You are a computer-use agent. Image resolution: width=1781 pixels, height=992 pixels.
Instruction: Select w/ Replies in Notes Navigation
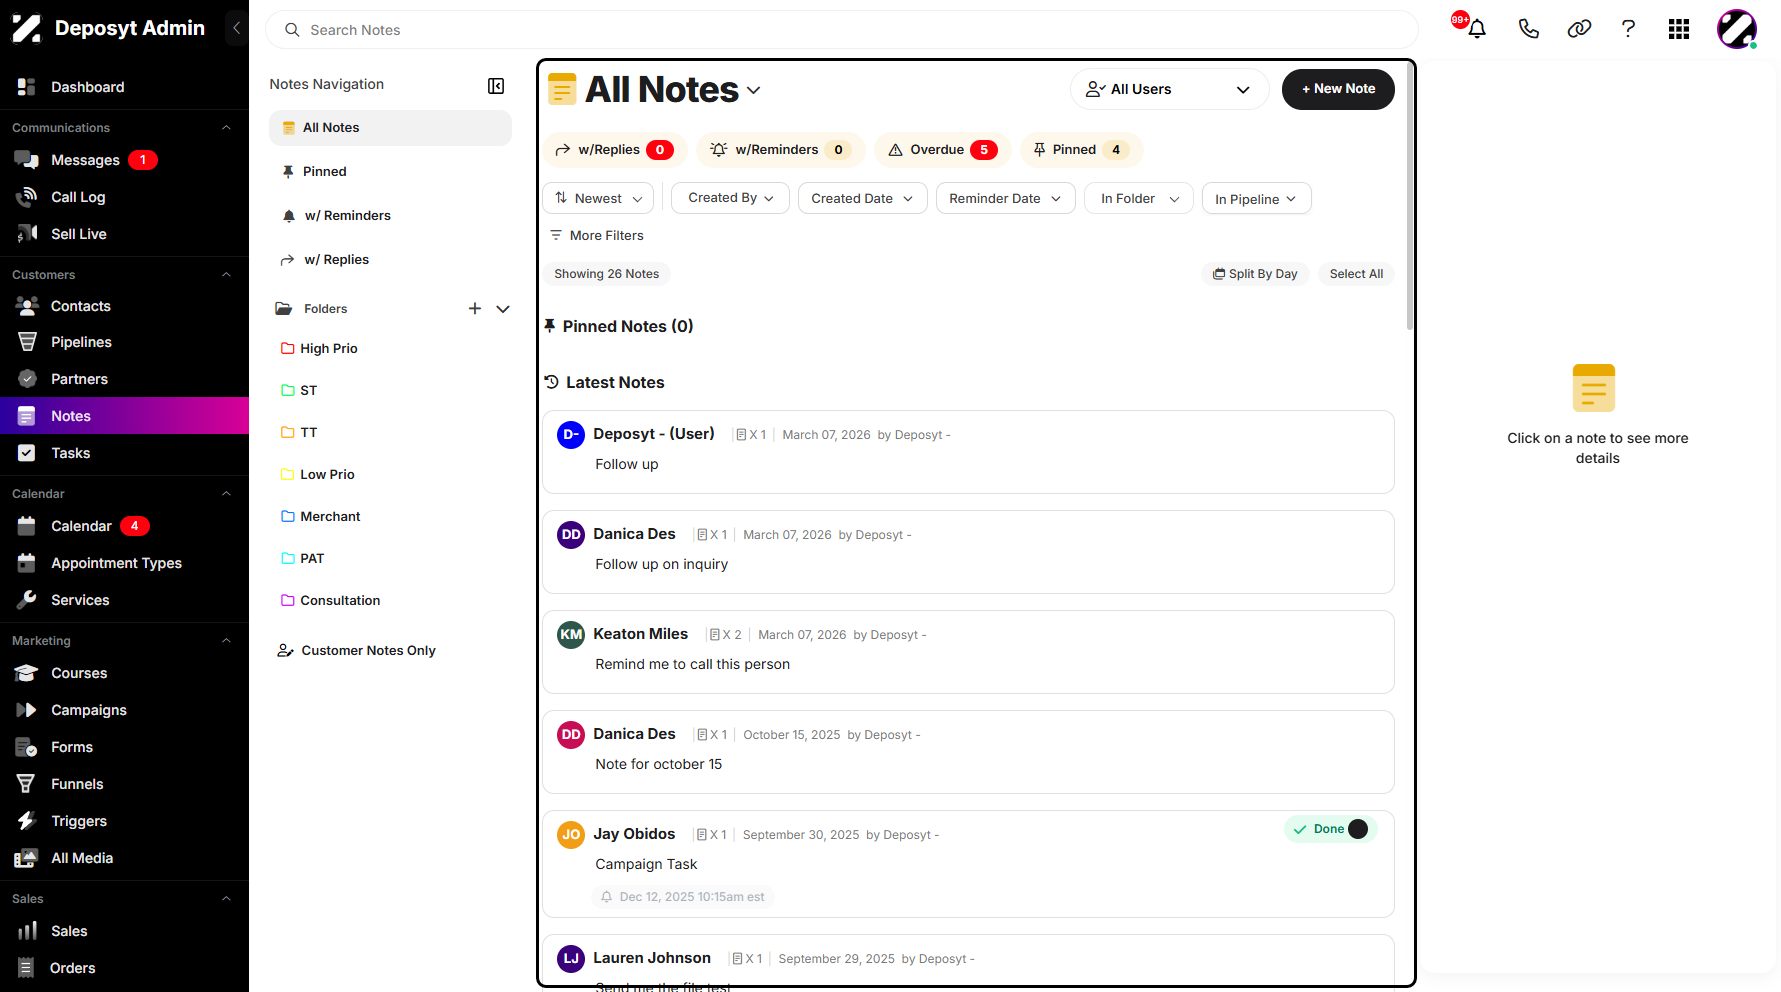tap(390, 260)
